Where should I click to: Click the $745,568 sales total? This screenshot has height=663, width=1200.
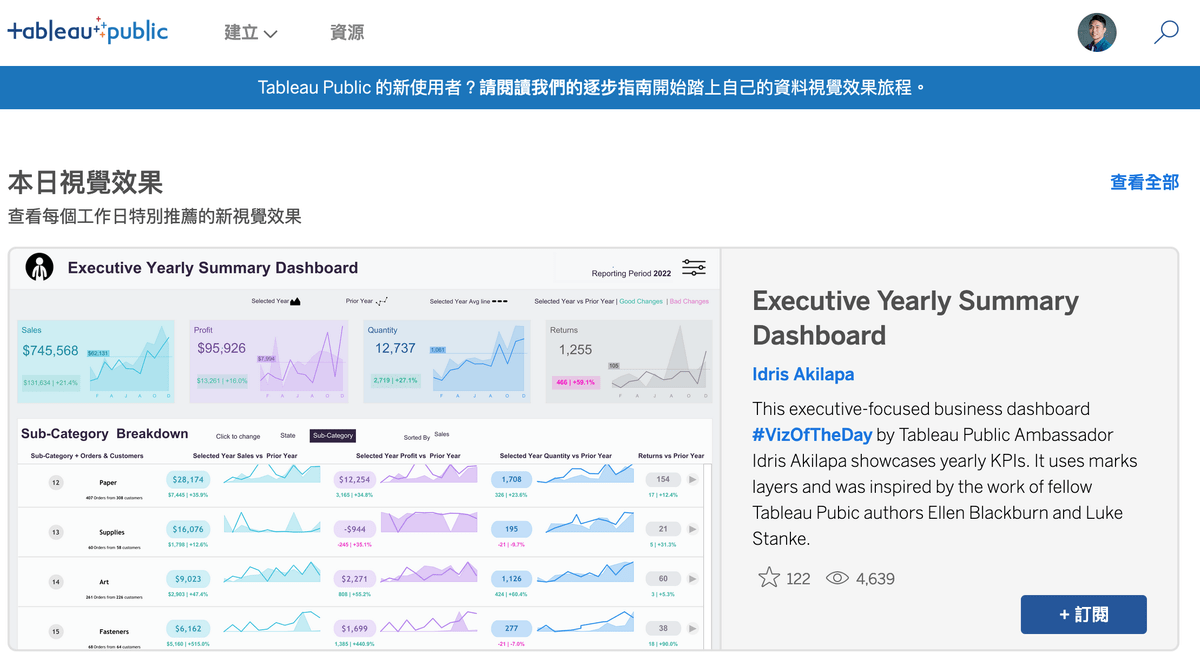point(50,350)
